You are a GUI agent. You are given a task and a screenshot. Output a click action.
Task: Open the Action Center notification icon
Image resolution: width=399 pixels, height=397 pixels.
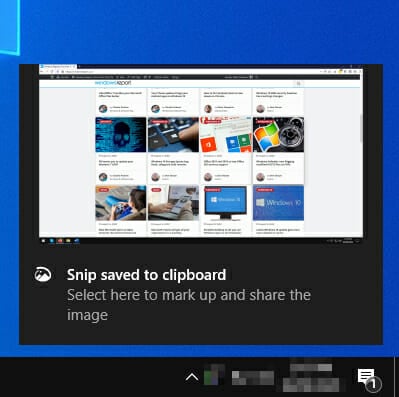coord(369,379)
